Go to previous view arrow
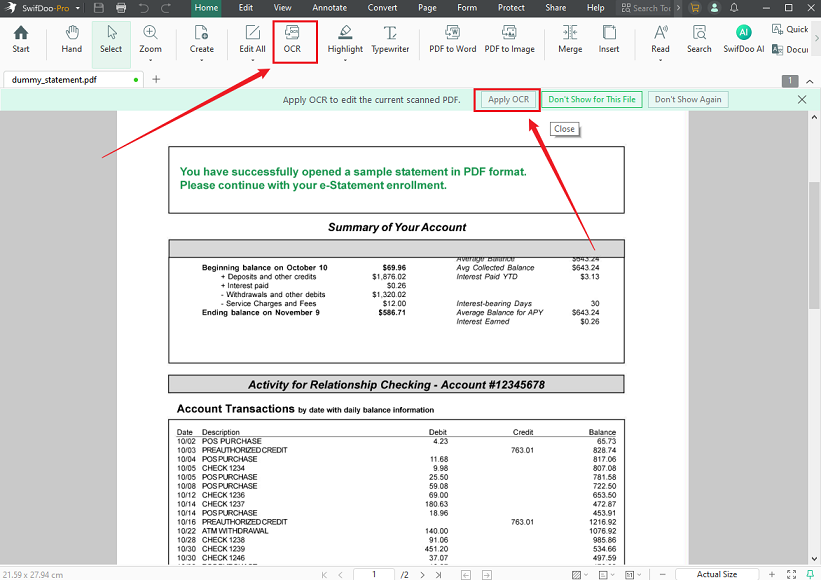 pos(465,575)
